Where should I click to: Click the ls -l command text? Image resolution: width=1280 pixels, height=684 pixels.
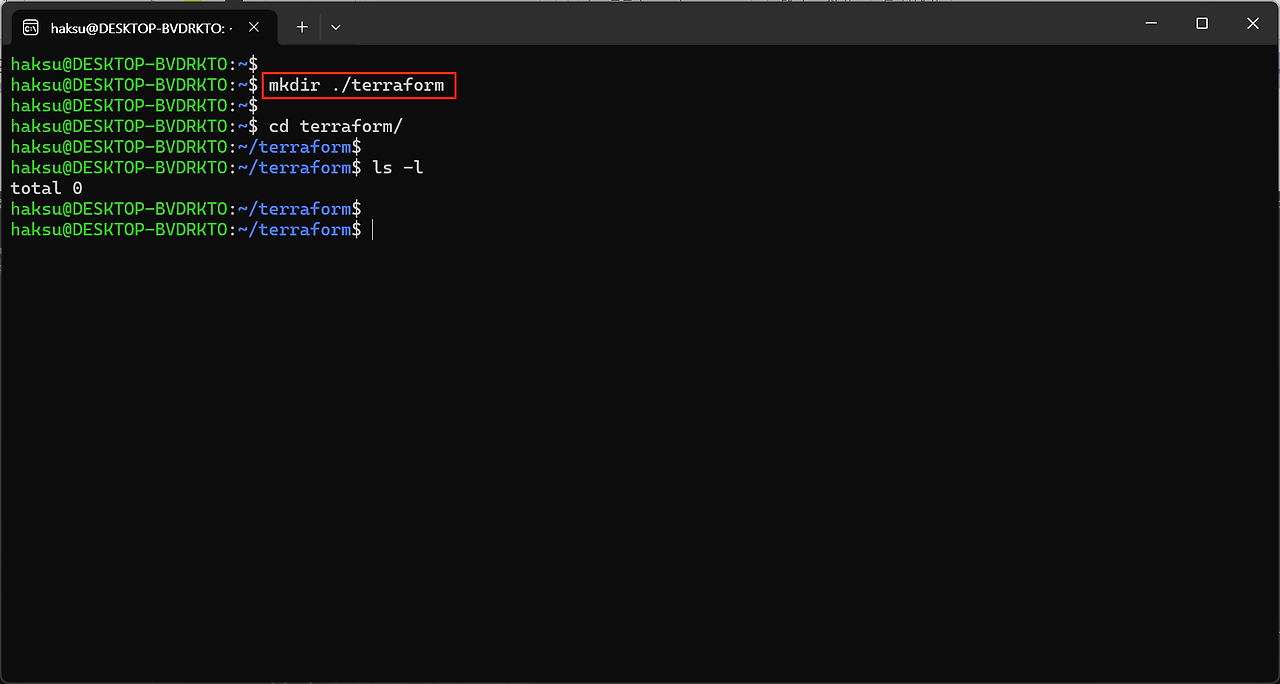[398, 168]
